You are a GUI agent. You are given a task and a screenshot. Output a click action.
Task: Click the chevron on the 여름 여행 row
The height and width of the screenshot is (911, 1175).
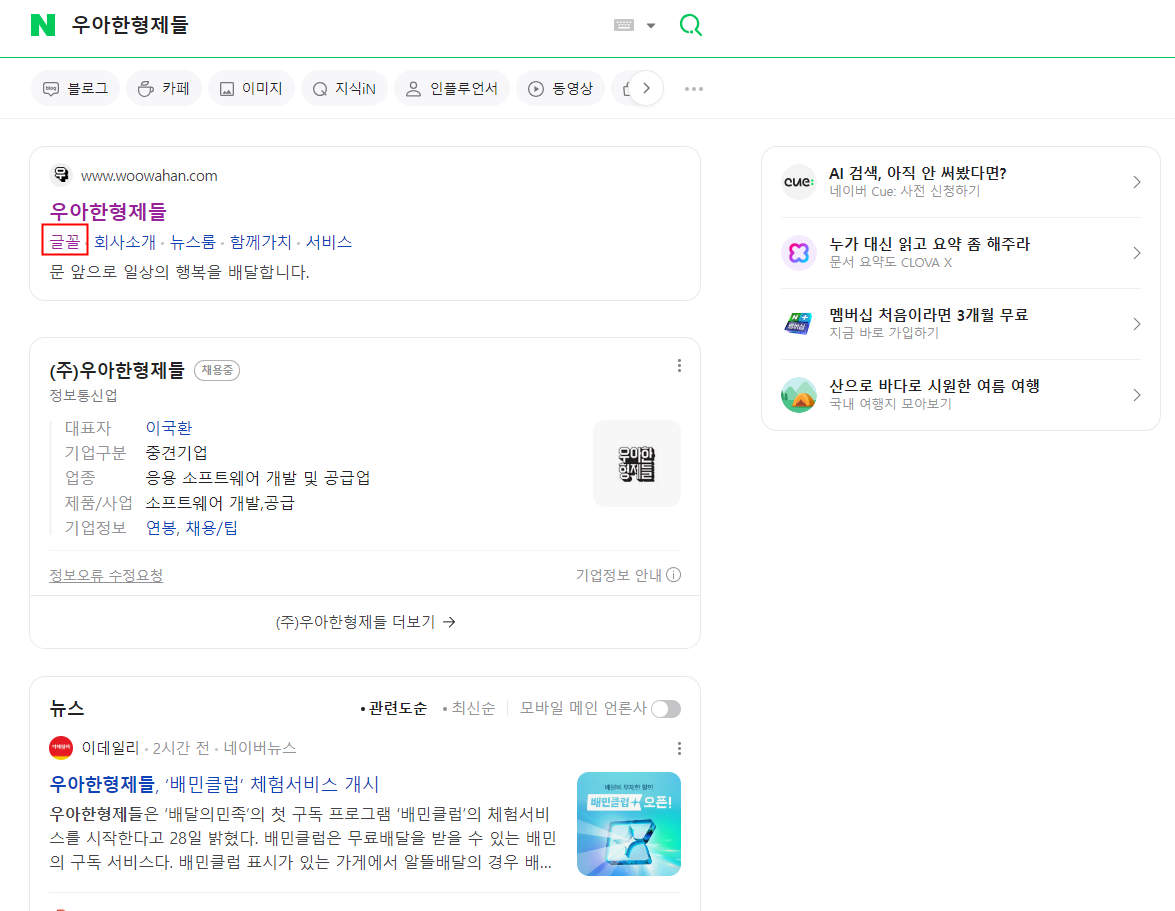pyautogui.click(x=1137, y=395)
